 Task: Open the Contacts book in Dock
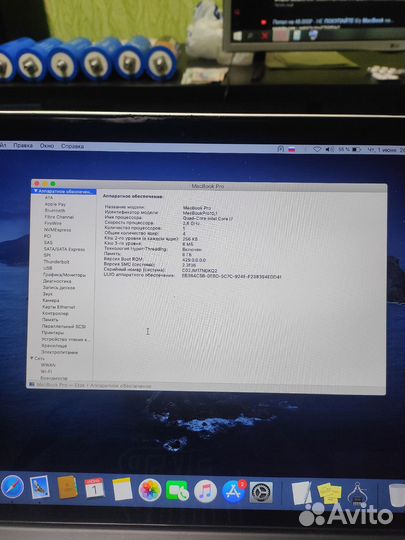67,487
